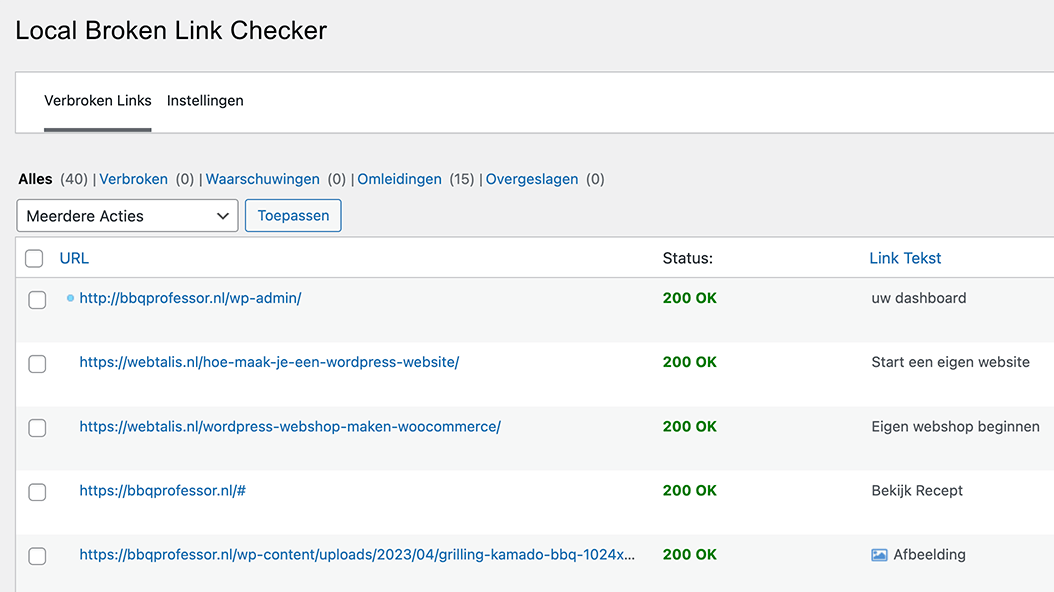Open the webtalis.nl wordpress-webshop link
This screenshot has width=1054, height=592.
[290, 426]
